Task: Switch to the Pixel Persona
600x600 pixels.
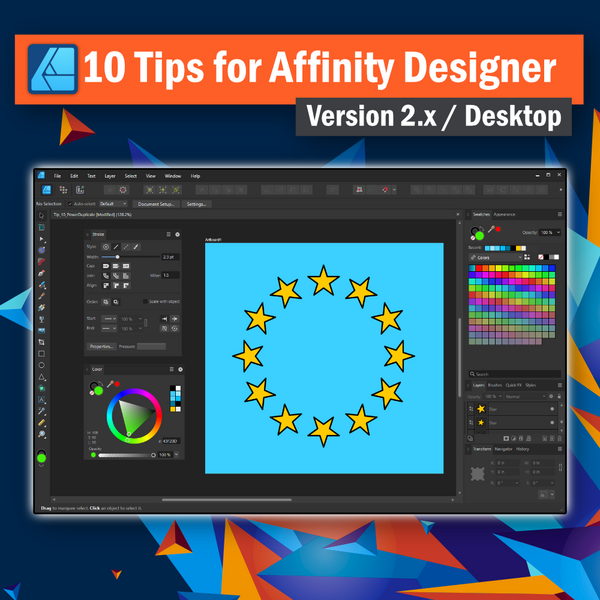Action: coord(63,189)
